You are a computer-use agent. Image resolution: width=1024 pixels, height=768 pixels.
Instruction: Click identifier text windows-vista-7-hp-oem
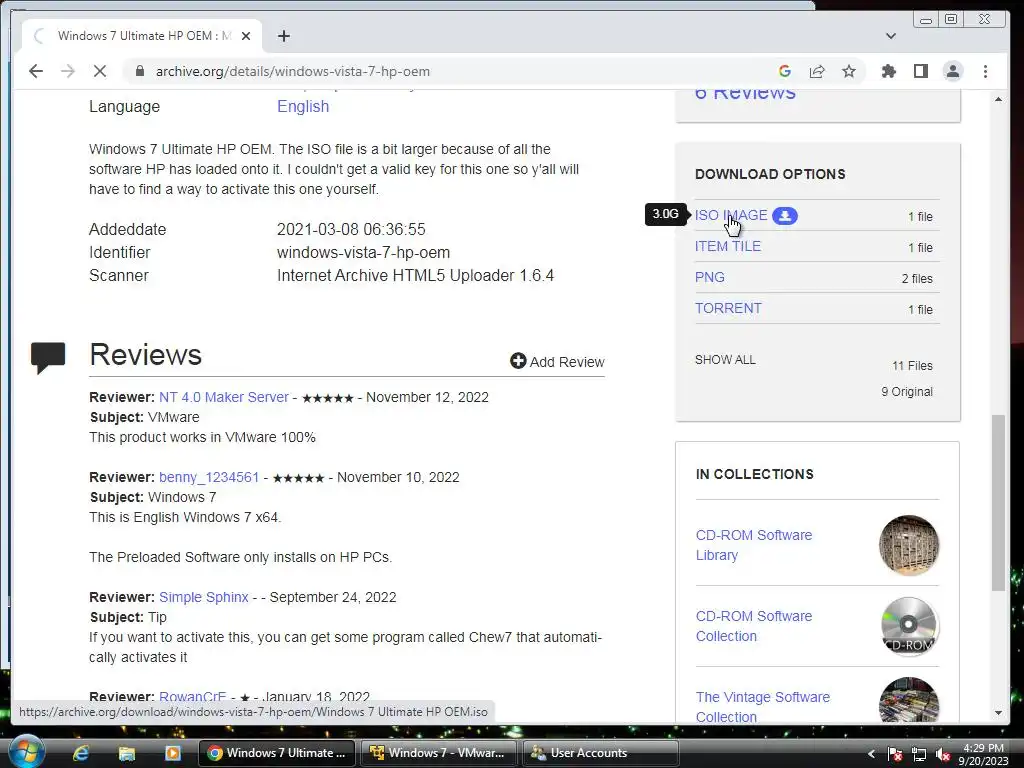[x=363, y=253]
